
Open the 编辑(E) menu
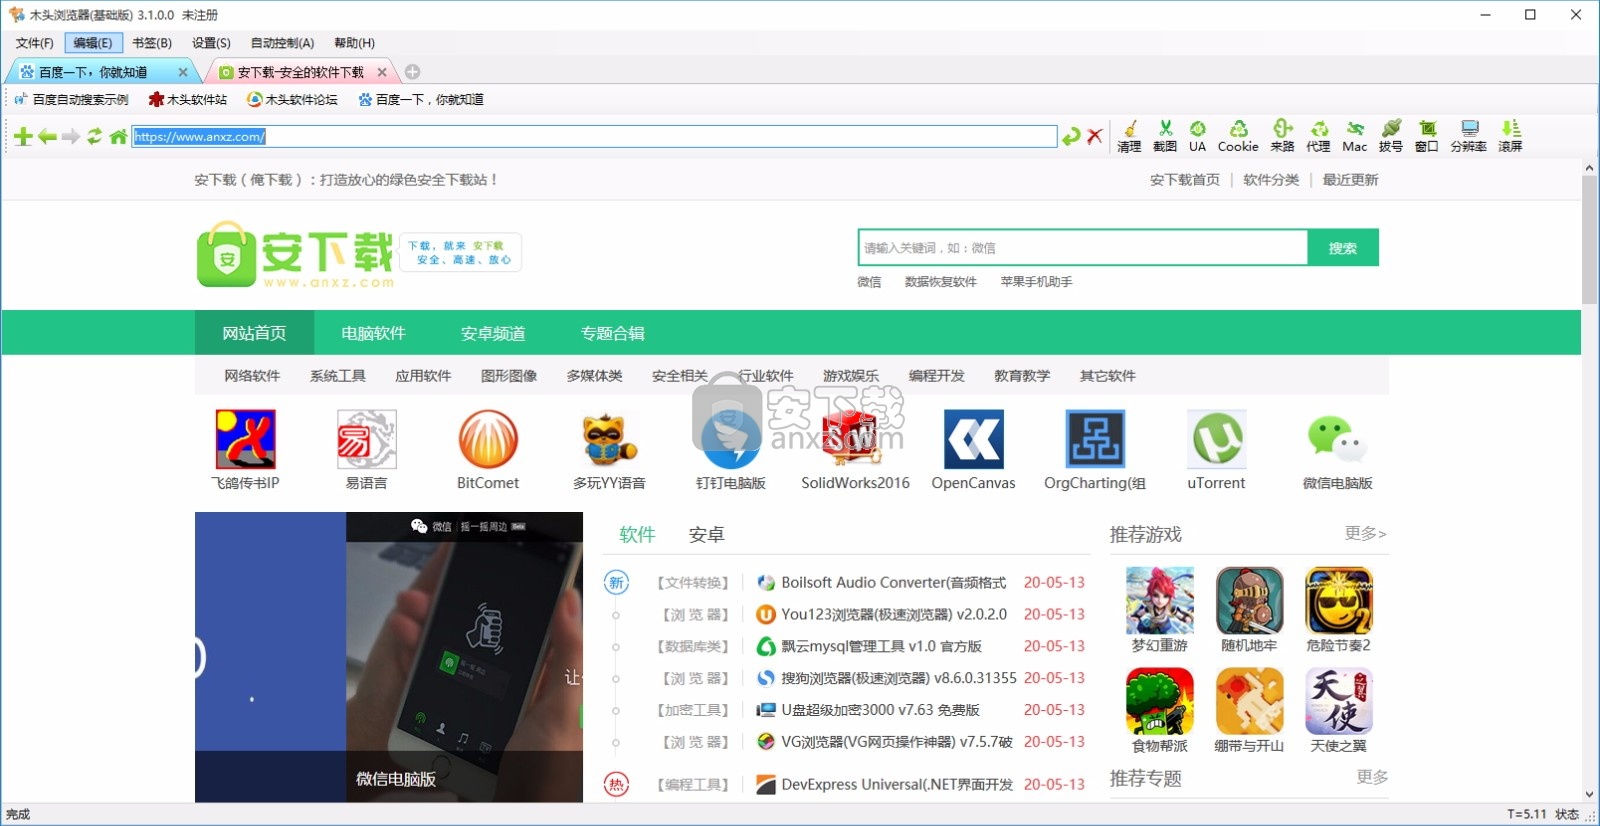pyautogui.click(x=93, y=43)
